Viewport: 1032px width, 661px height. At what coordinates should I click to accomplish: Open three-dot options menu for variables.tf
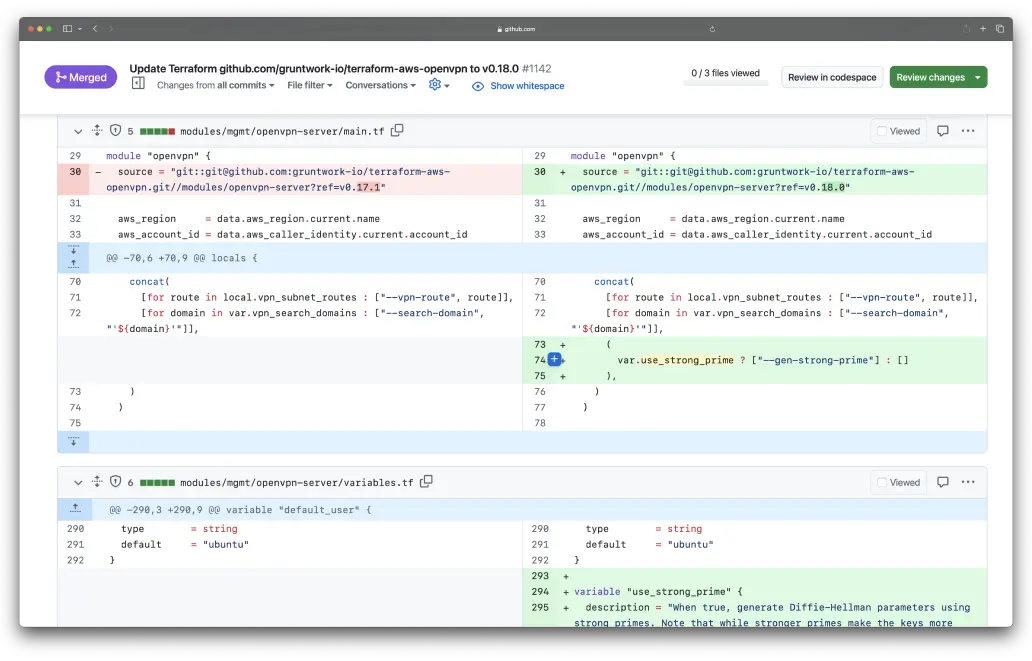click(x=967, y=482)
